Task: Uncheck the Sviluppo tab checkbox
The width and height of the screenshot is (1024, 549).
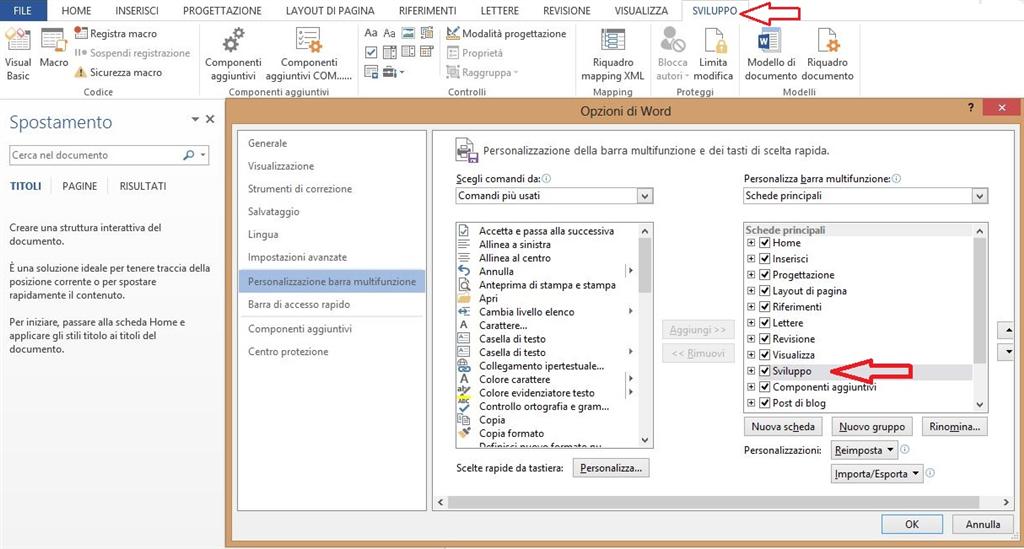Action: click(765, 371)
